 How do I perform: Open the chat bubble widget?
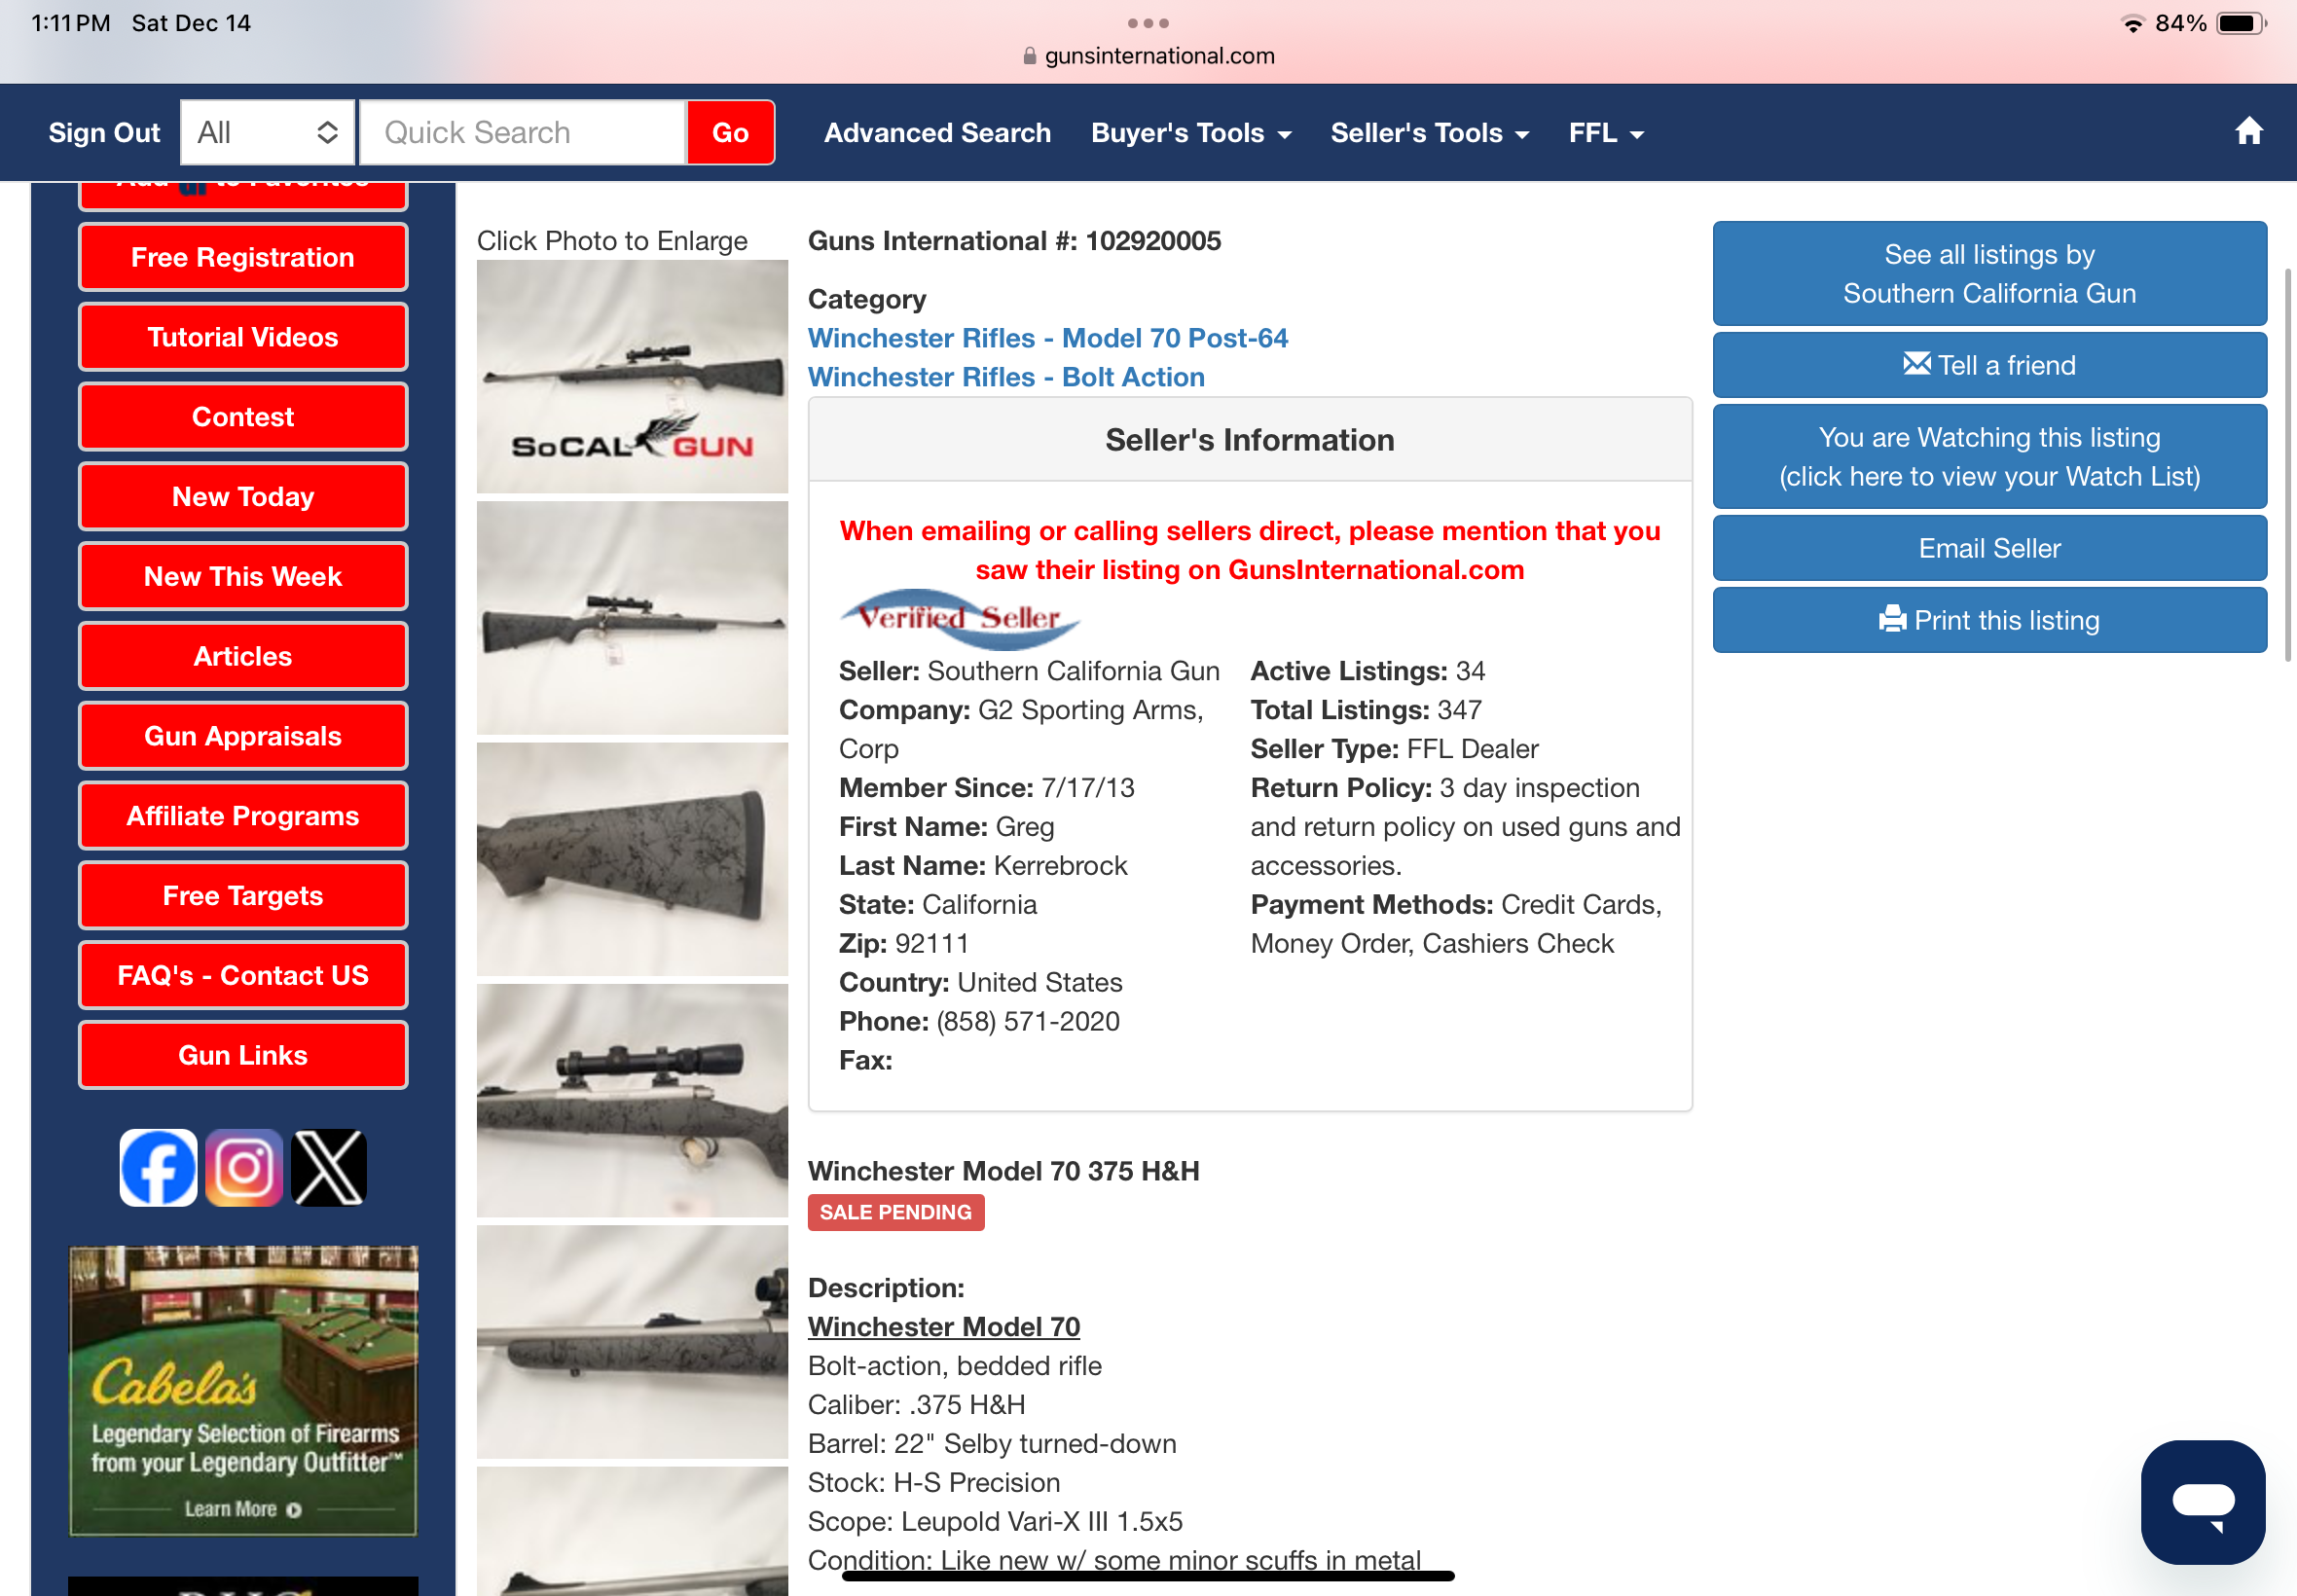pyautogui.click(x=2202, y=1501)
